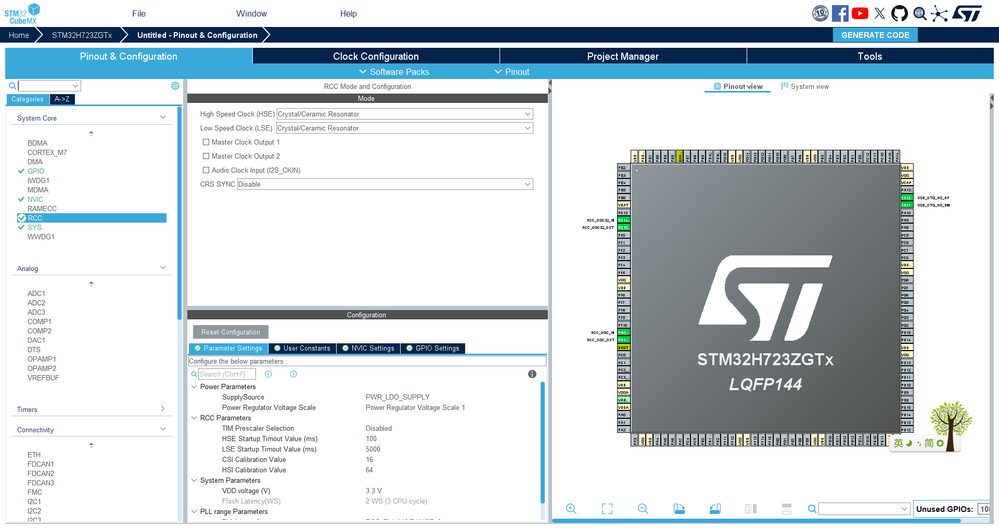
Task: Click the Facebook icon
Action: pyautogui.click(x=840, y=13)
